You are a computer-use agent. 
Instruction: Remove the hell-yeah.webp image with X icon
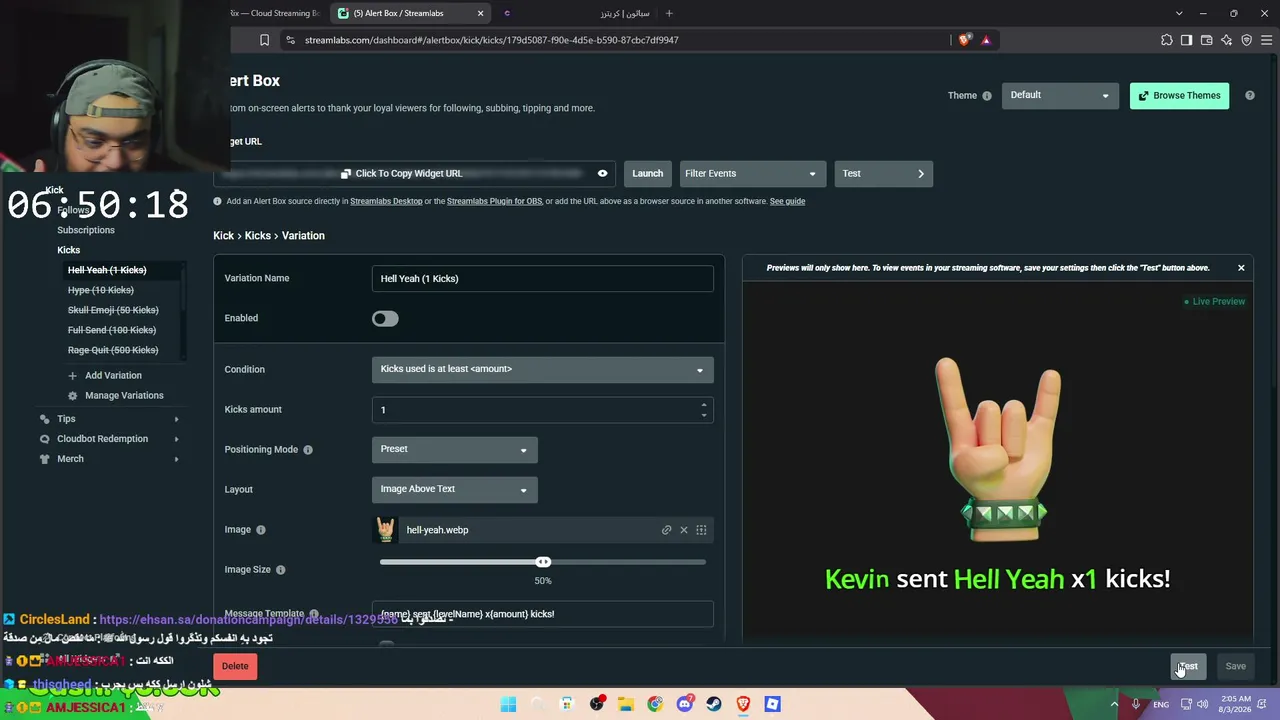[684, 530]
